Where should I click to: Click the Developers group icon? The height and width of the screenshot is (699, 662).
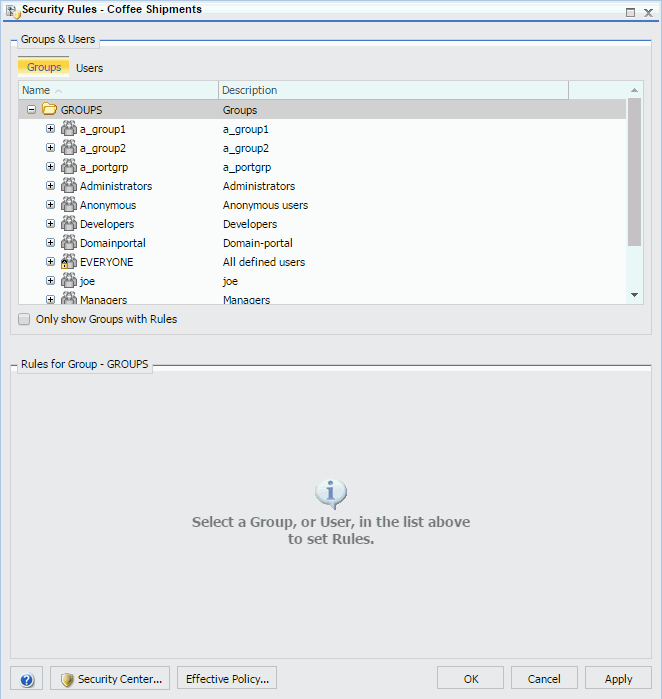(x=69, y=223)
